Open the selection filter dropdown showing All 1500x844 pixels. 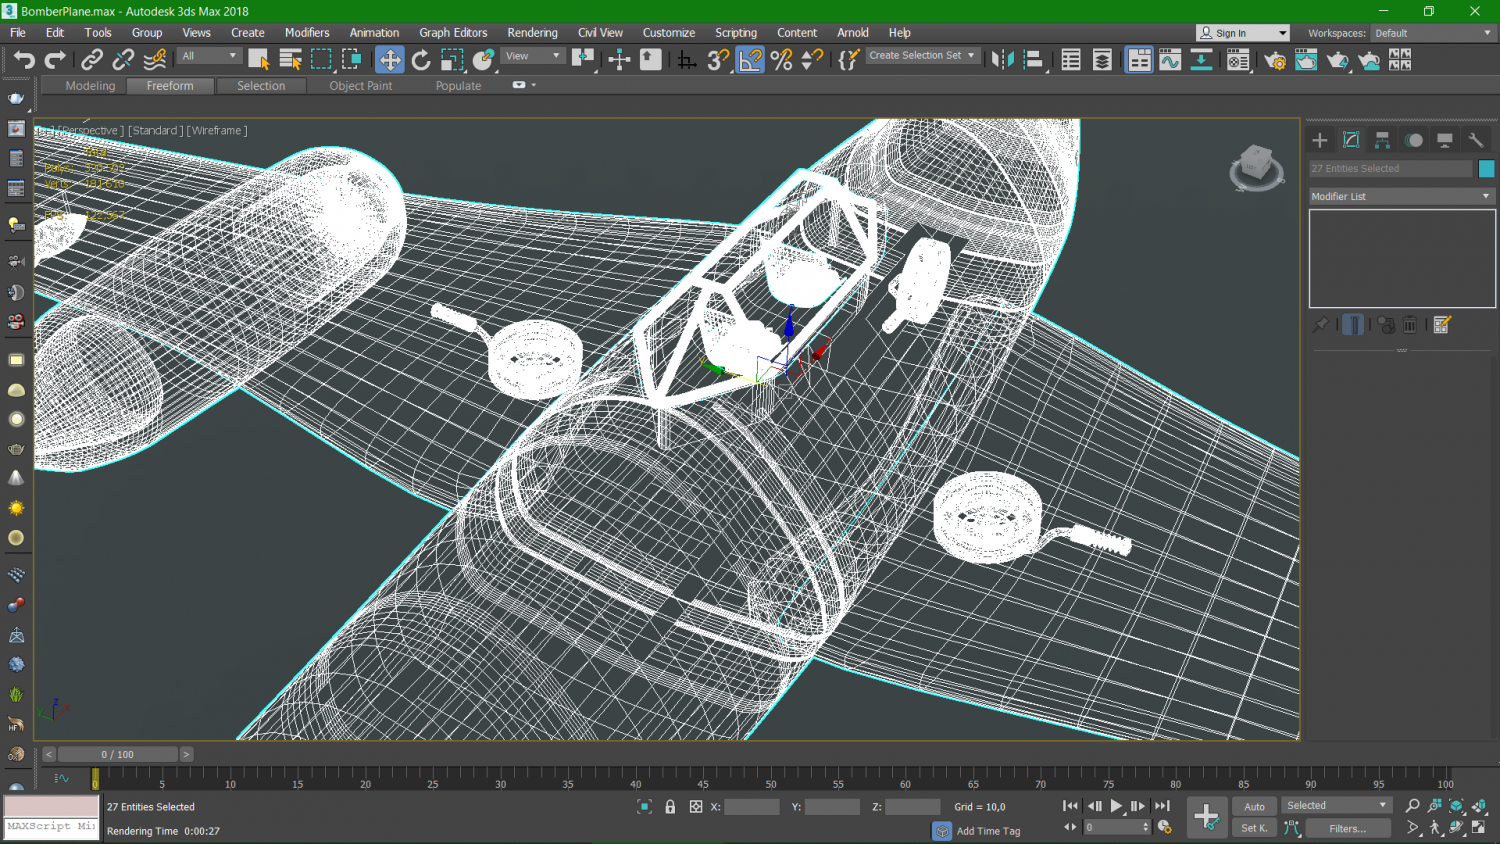[x=208, y=55]
